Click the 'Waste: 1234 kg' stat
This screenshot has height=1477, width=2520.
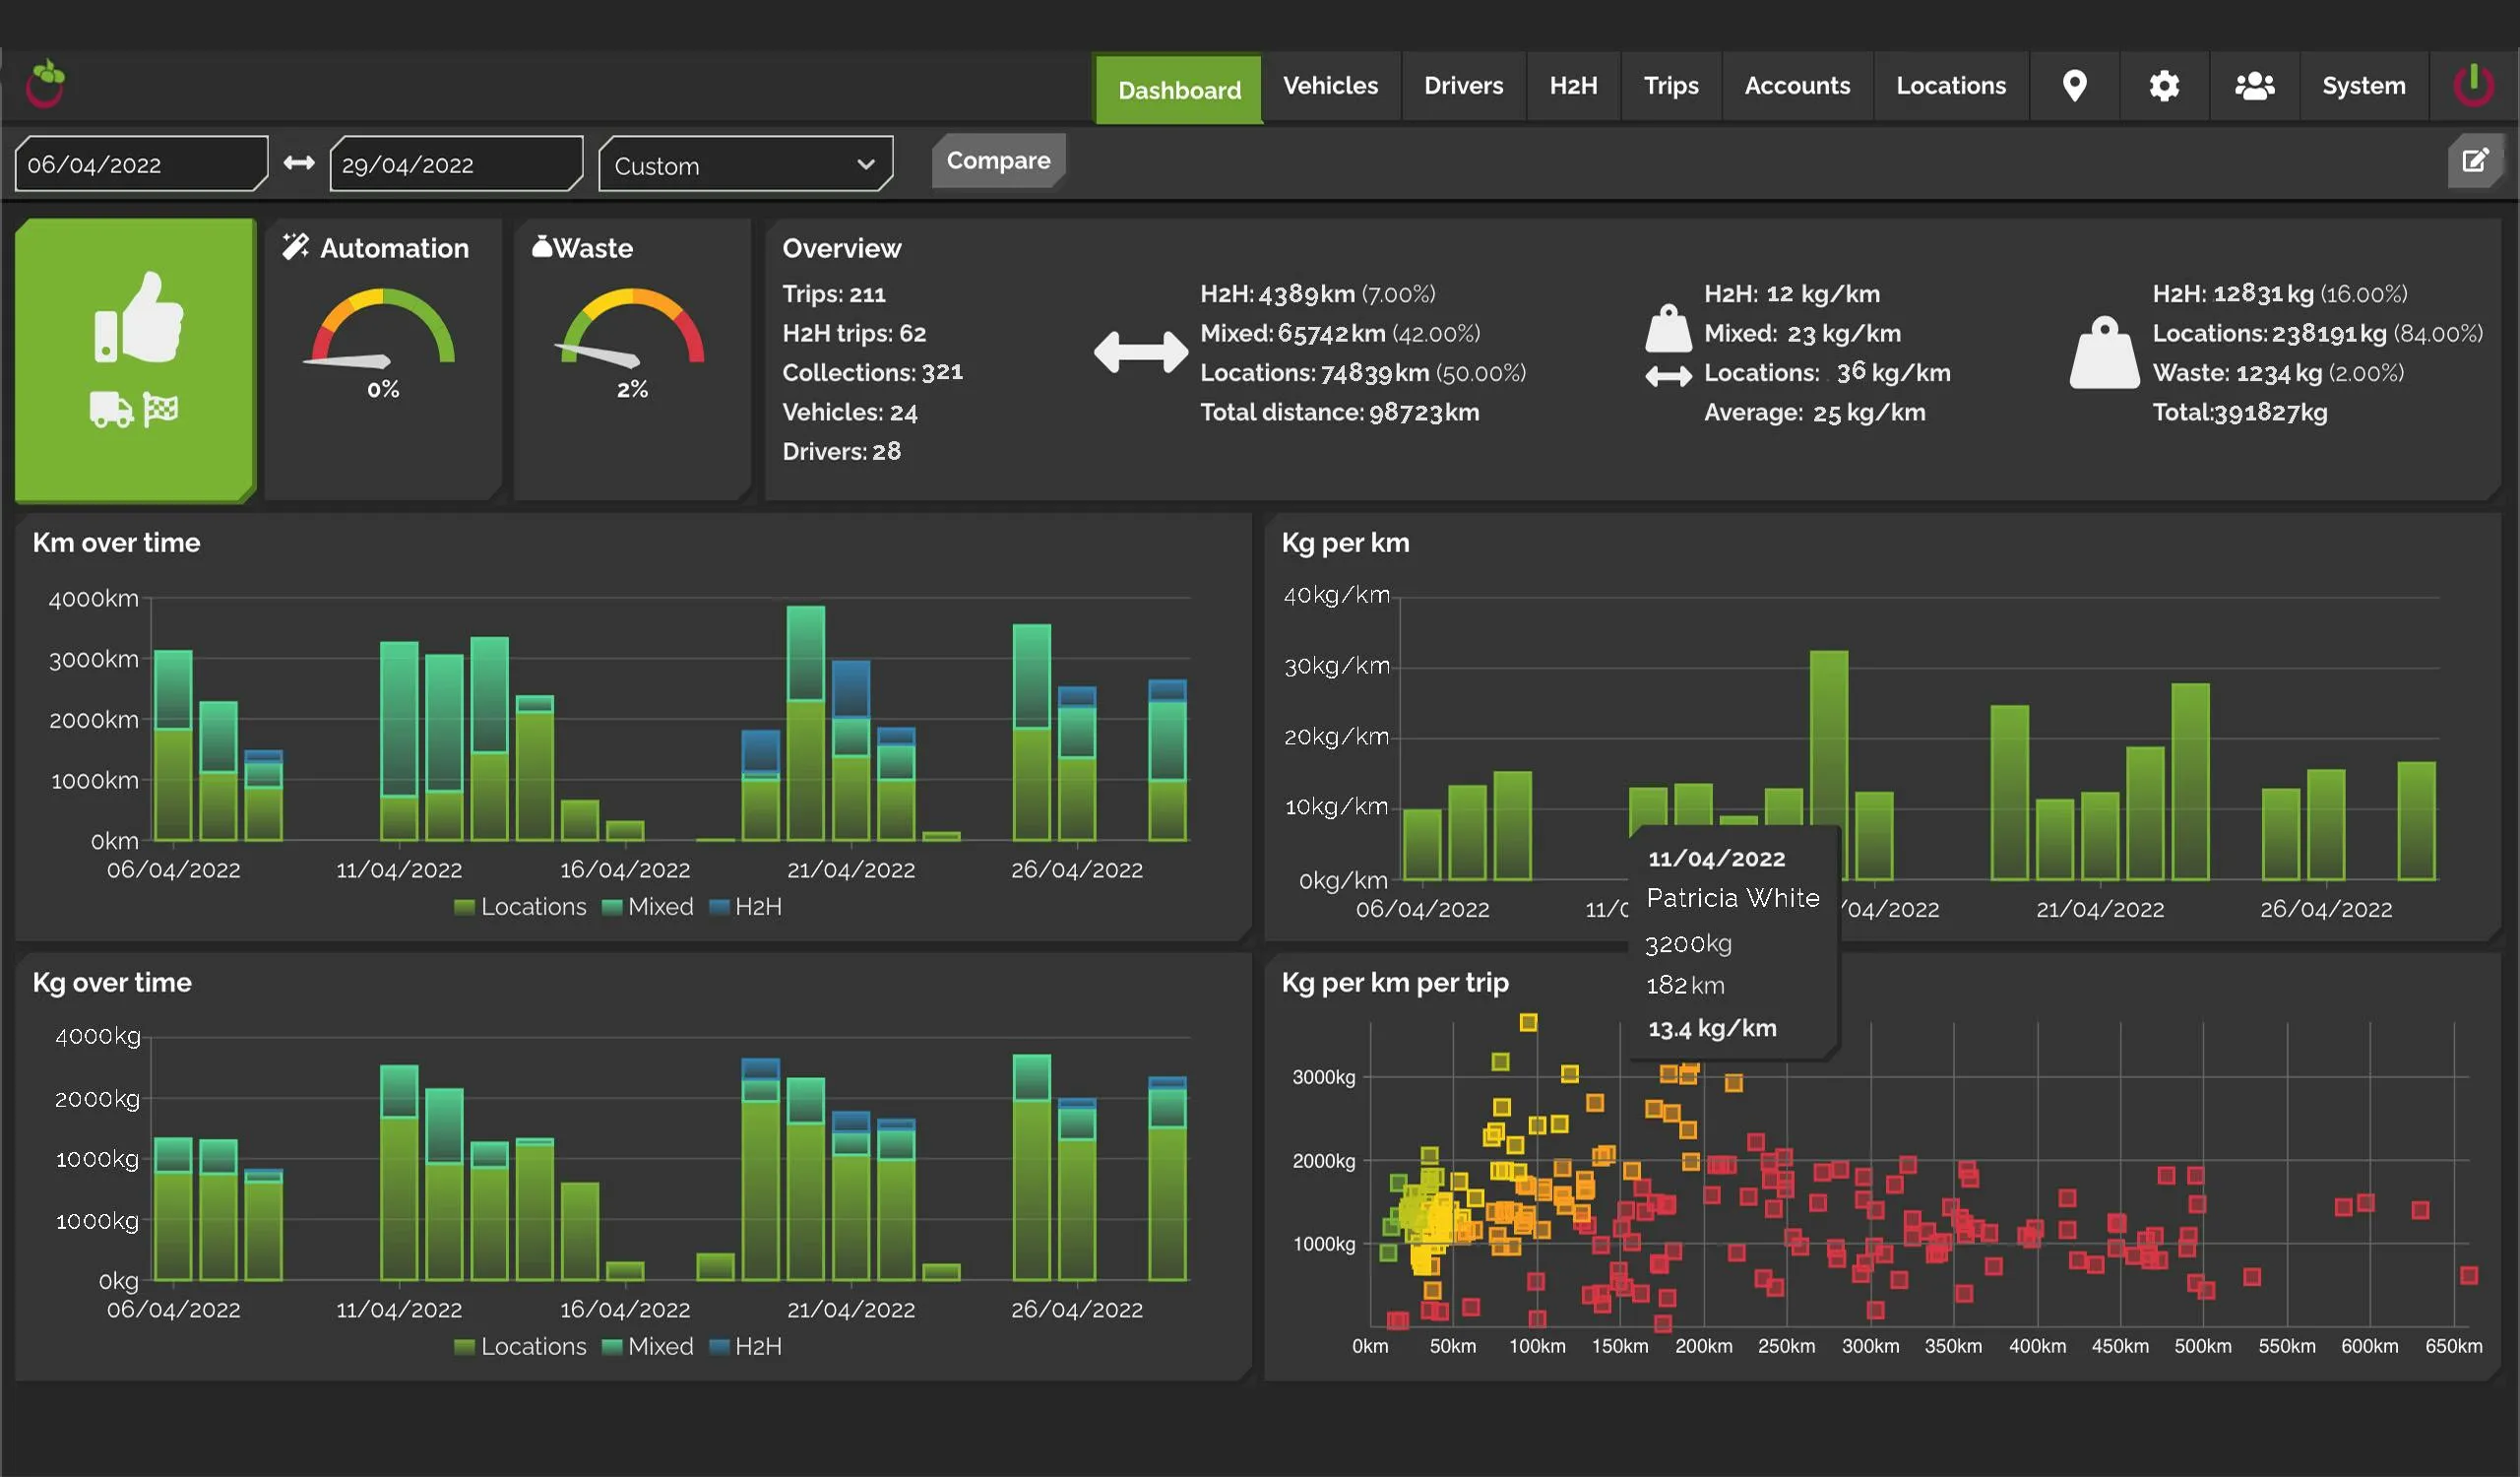pos(2237,373)
